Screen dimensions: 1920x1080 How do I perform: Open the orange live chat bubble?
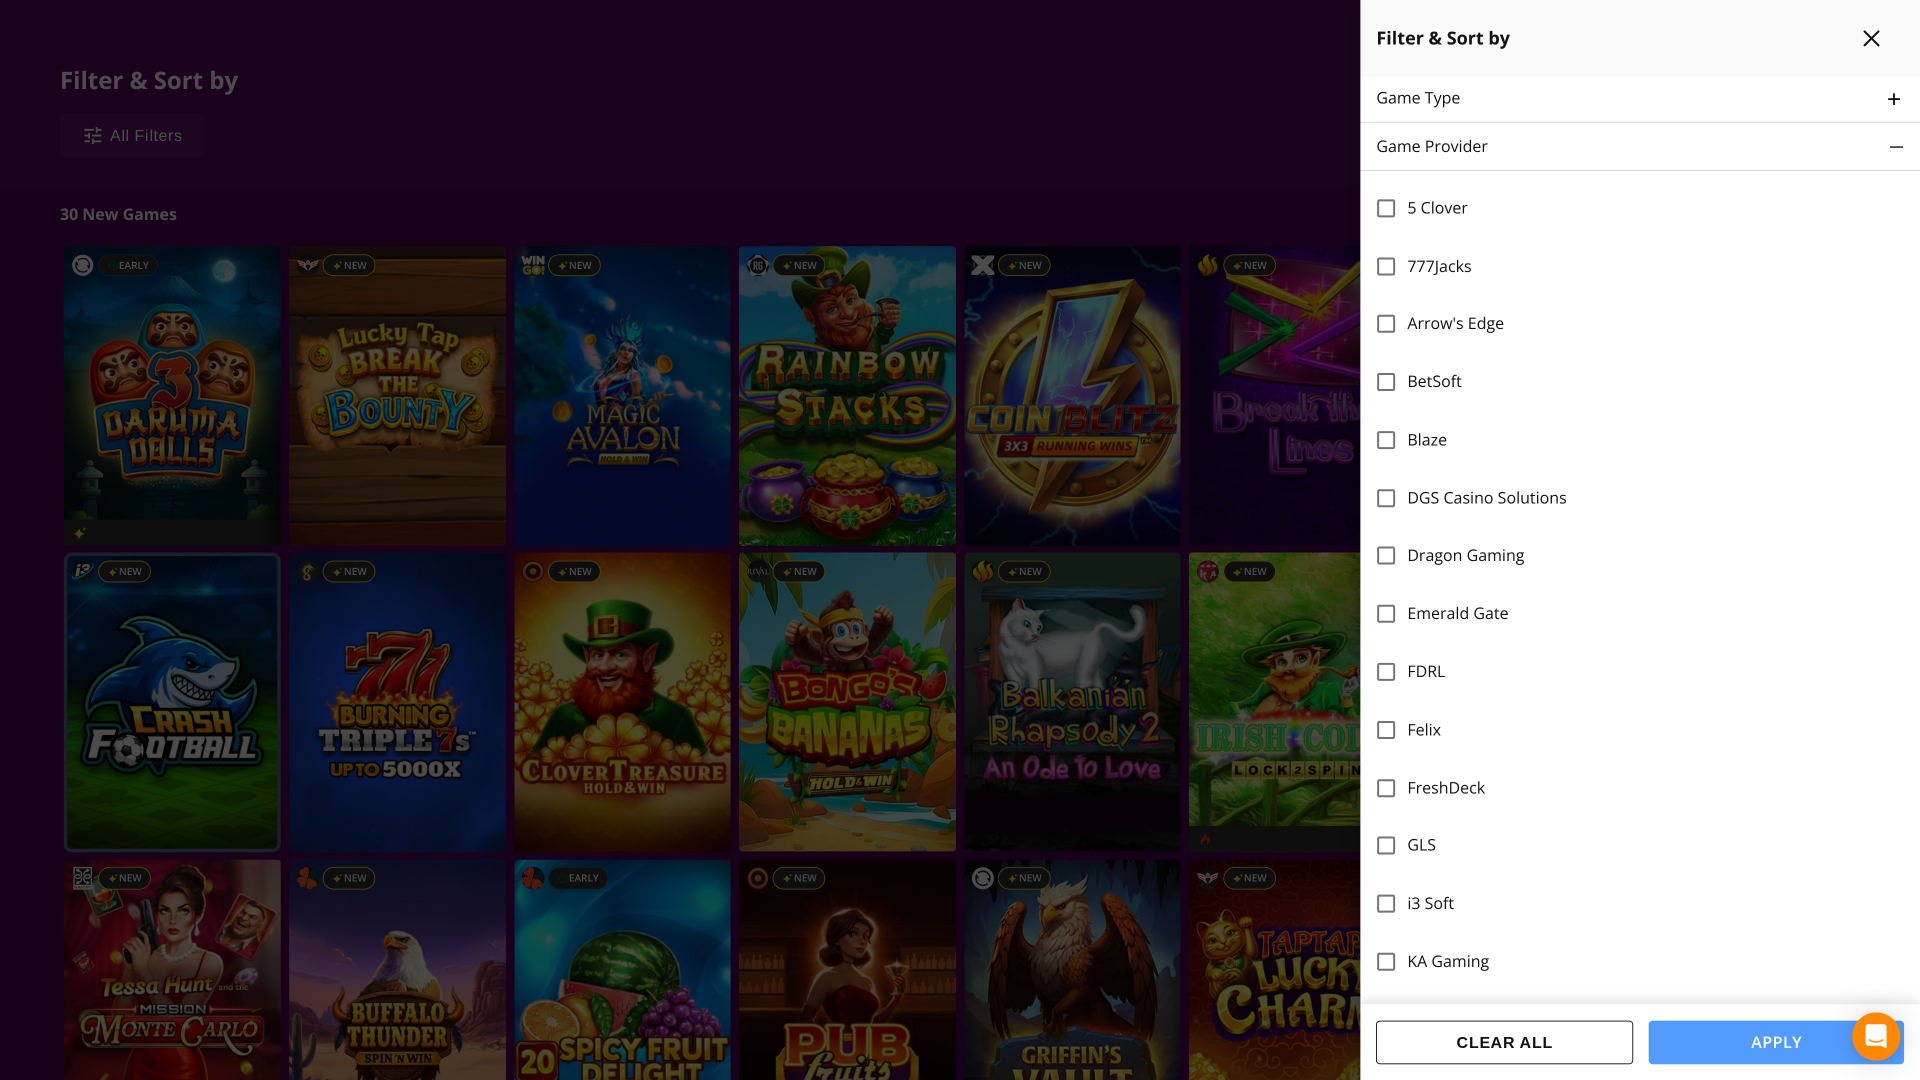click(x=1876, y=1037)
